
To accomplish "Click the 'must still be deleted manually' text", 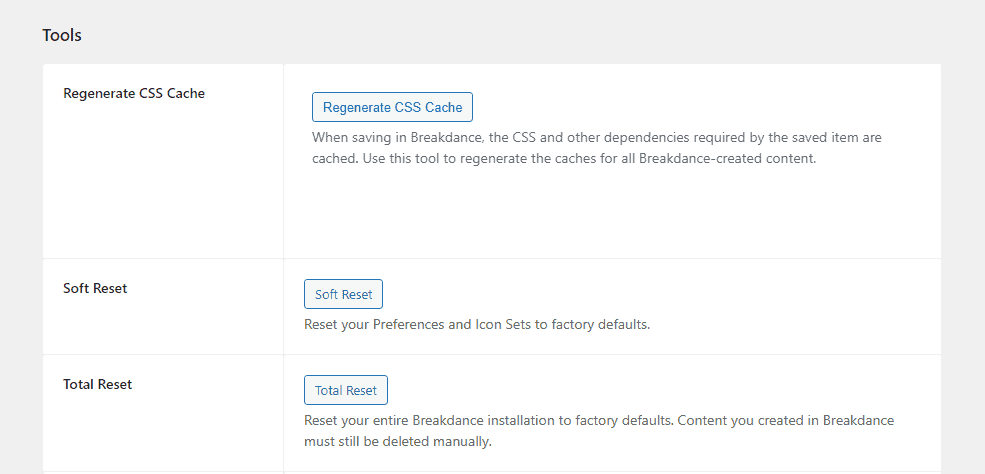I will point(398,441).
